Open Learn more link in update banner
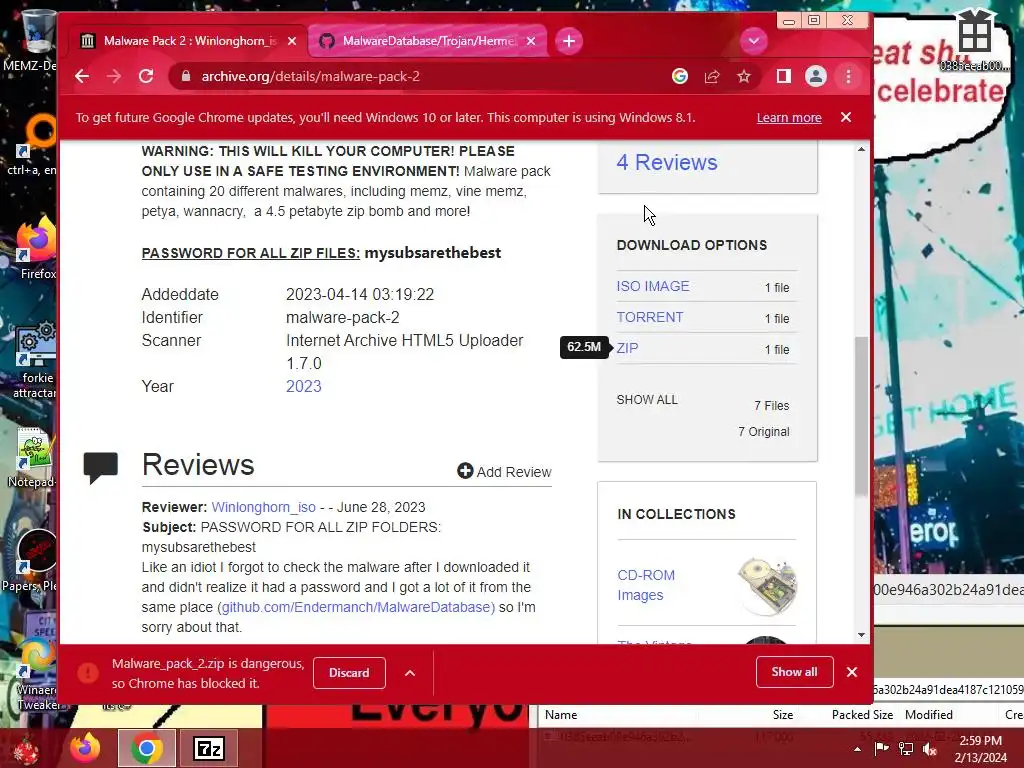Screen dimensions: 1024x768 (789, 118)
